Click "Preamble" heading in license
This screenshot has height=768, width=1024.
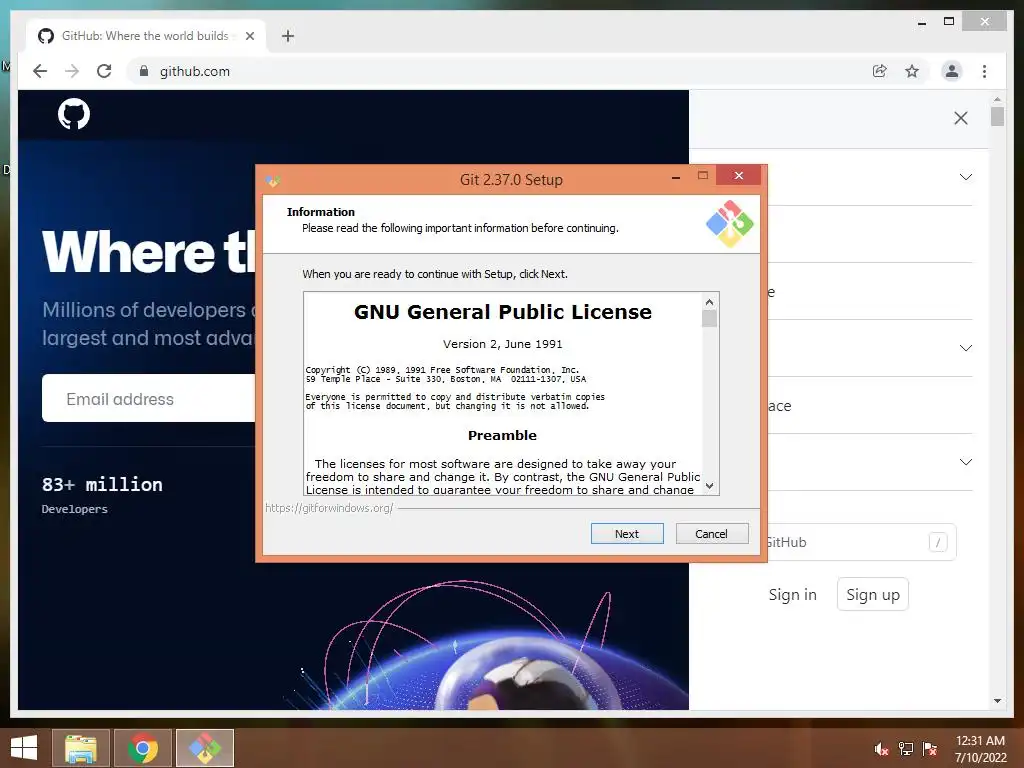502,436
